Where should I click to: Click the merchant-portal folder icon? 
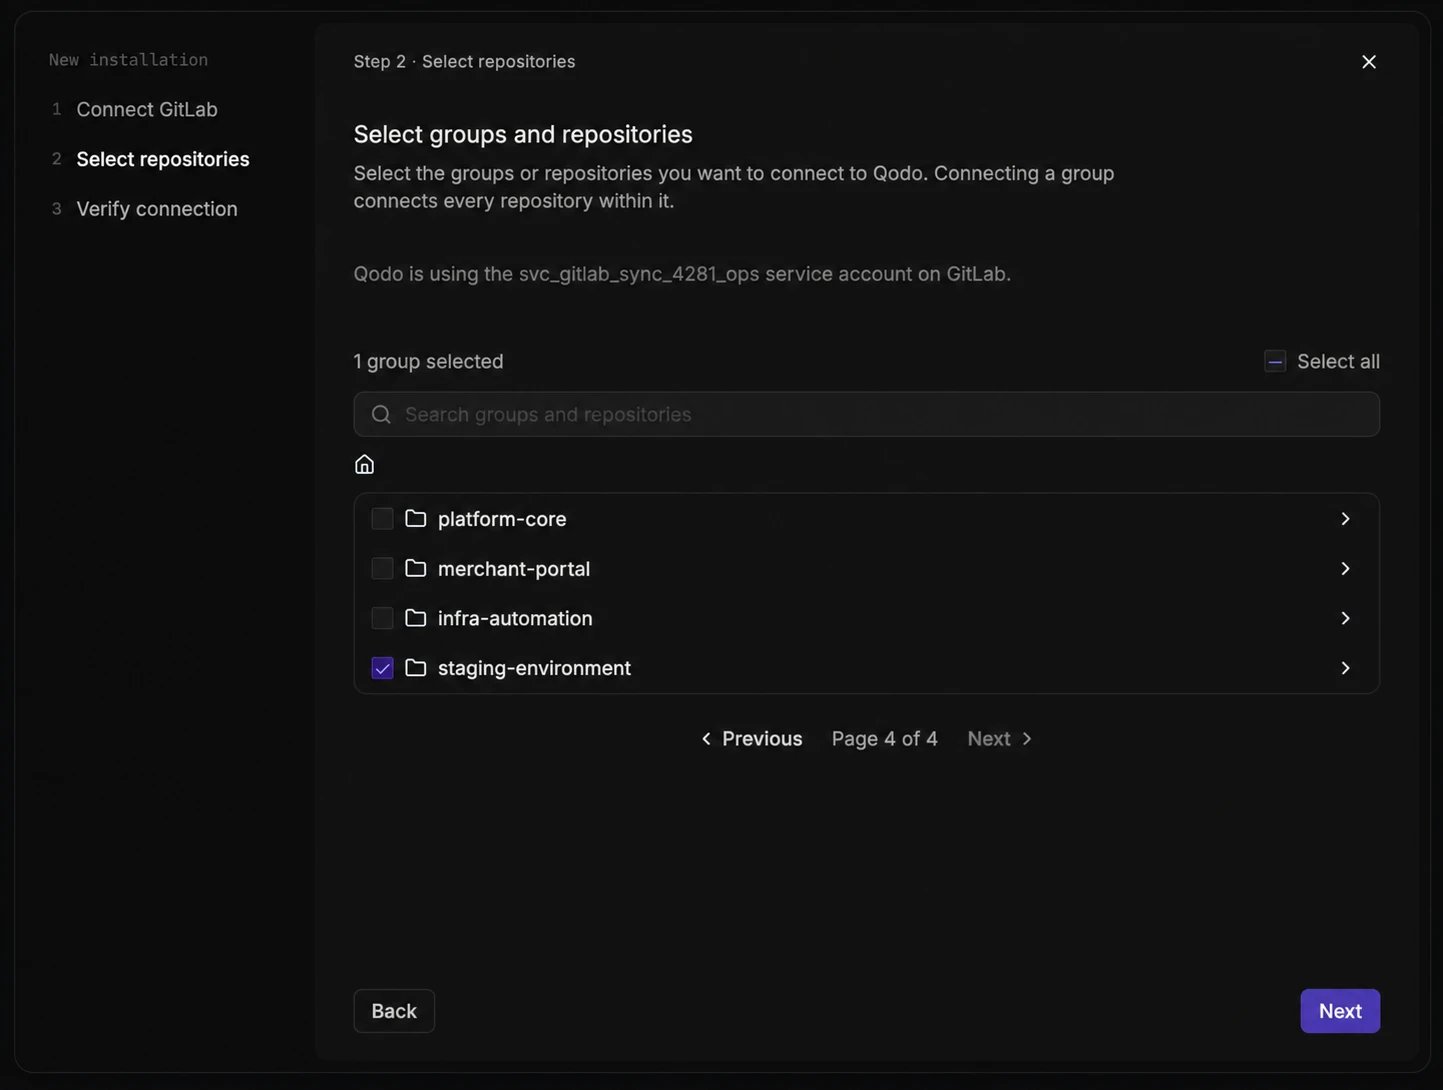tap(416, 568)
